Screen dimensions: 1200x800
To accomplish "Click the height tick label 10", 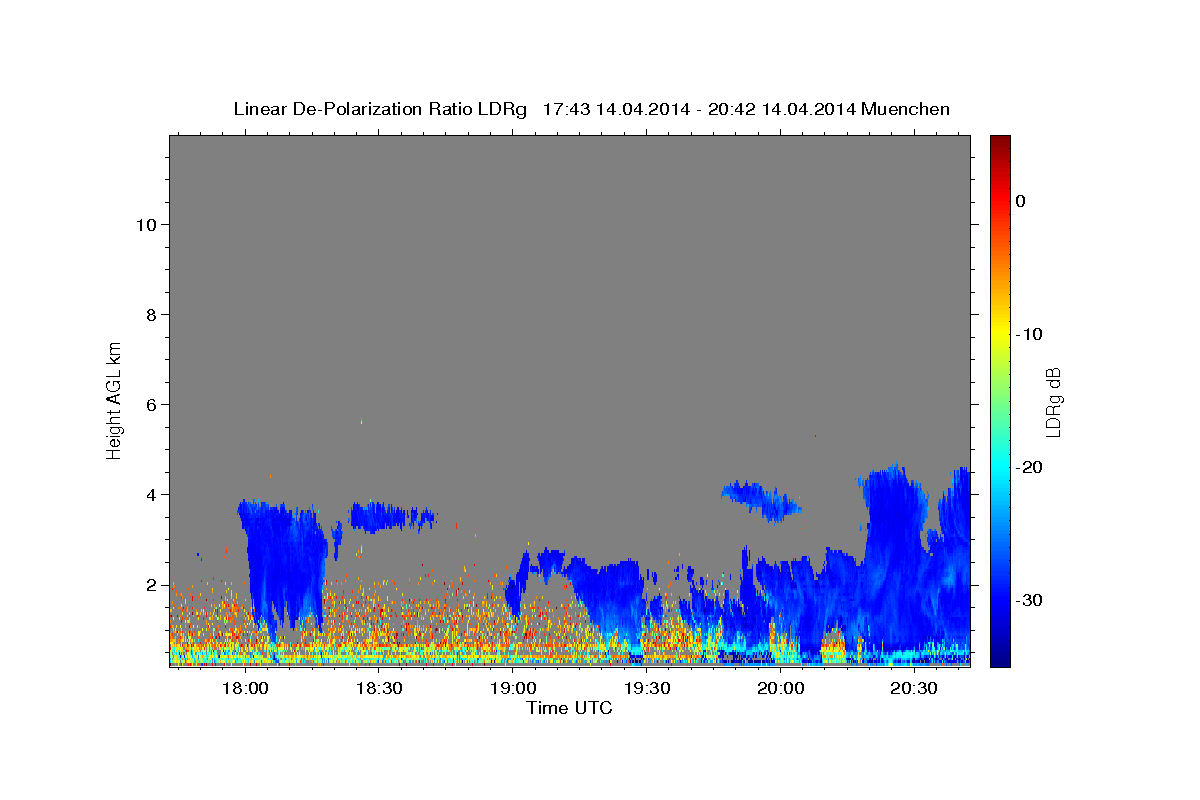I will click(145, 224).
